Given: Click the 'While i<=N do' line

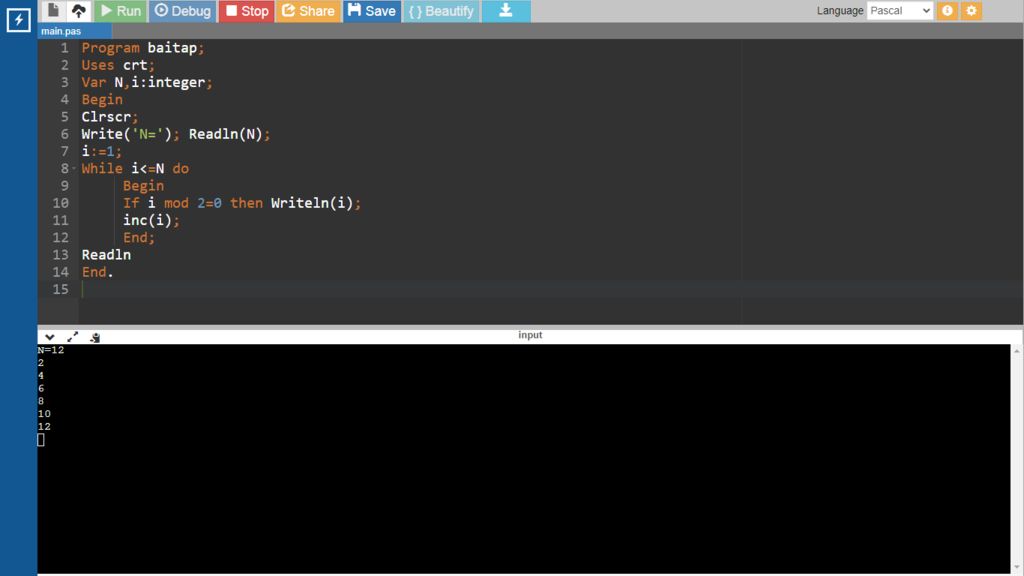Looking at the screenshot, I should pyautogui.click(x=135, y=168).
